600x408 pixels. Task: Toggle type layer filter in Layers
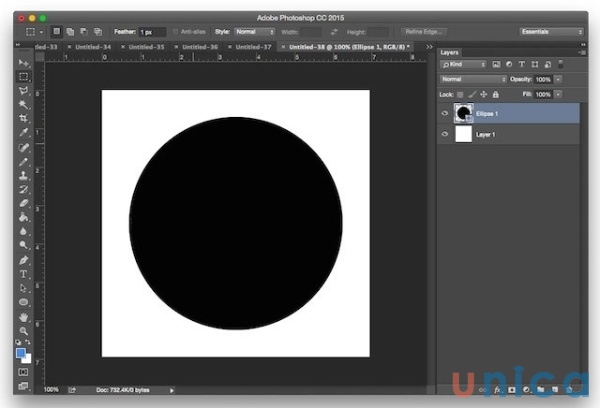coord(522,64)
